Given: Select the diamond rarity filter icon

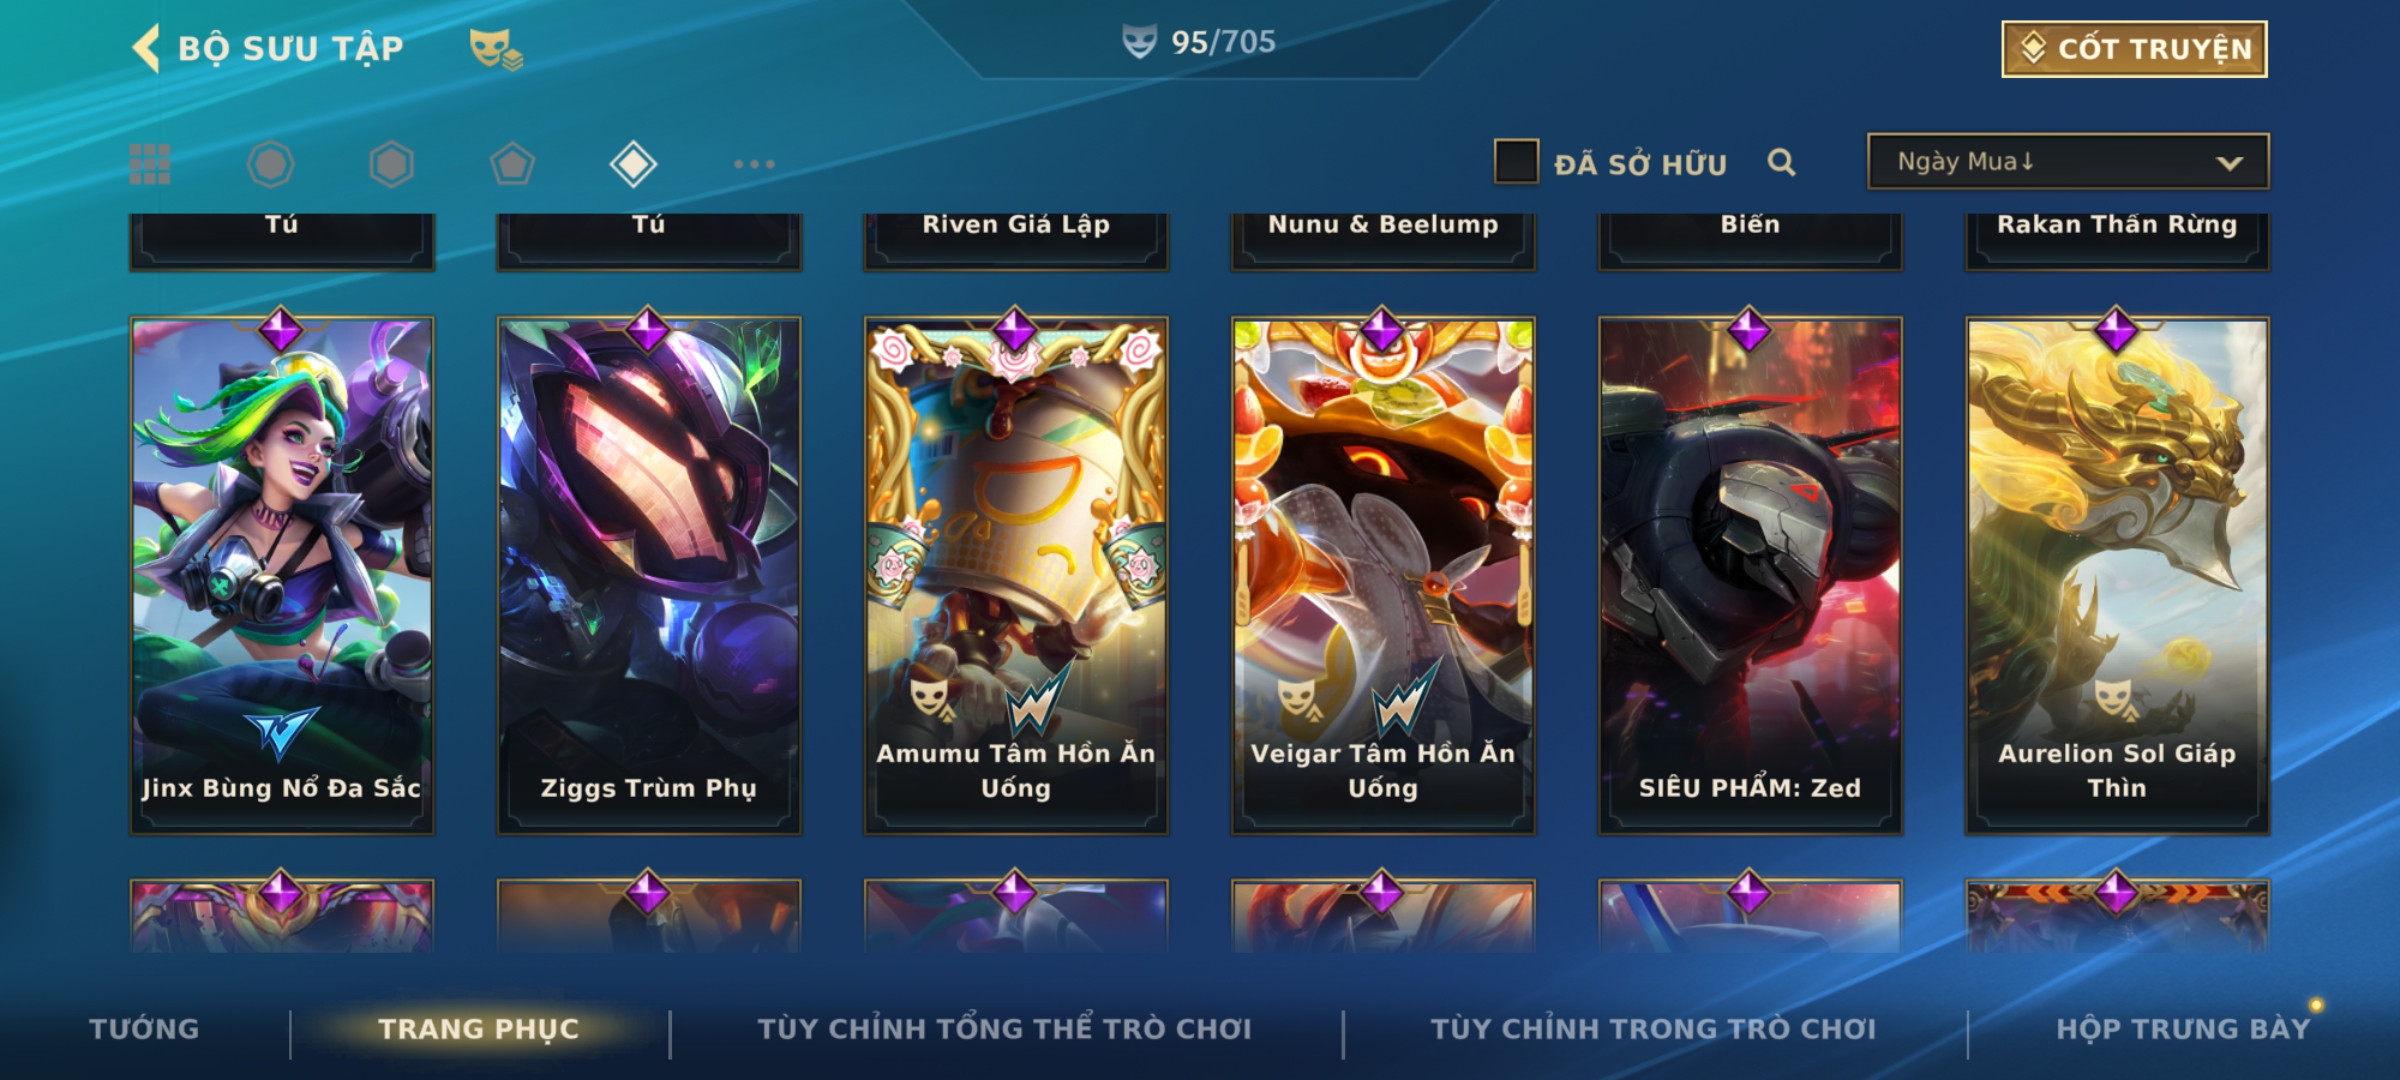Looking at the screenshot, I should [633, 164].
